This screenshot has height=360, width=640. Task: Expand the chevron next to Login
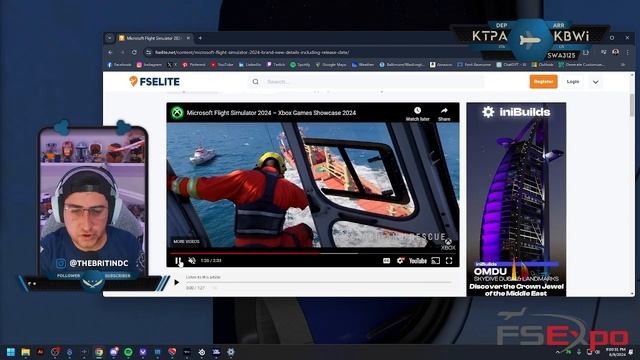[596, 82]
